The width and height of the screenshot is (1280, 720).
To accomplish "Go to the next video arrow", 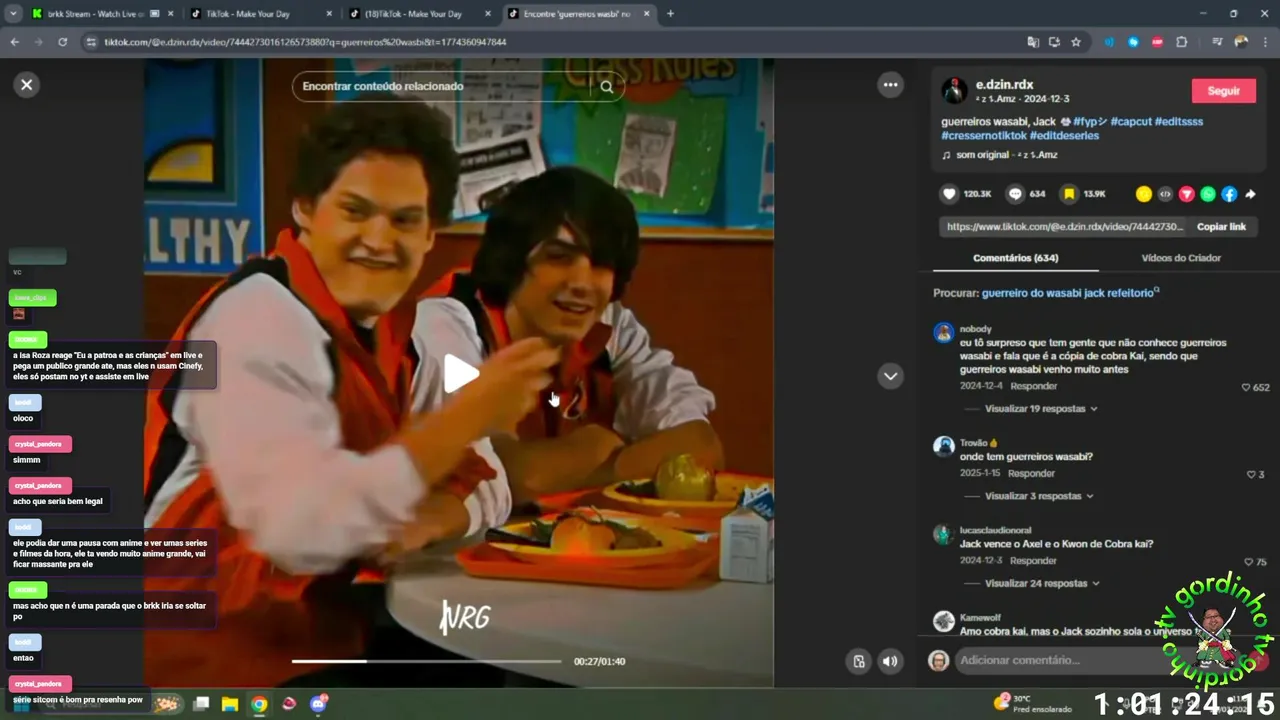I will coord(890,376).
